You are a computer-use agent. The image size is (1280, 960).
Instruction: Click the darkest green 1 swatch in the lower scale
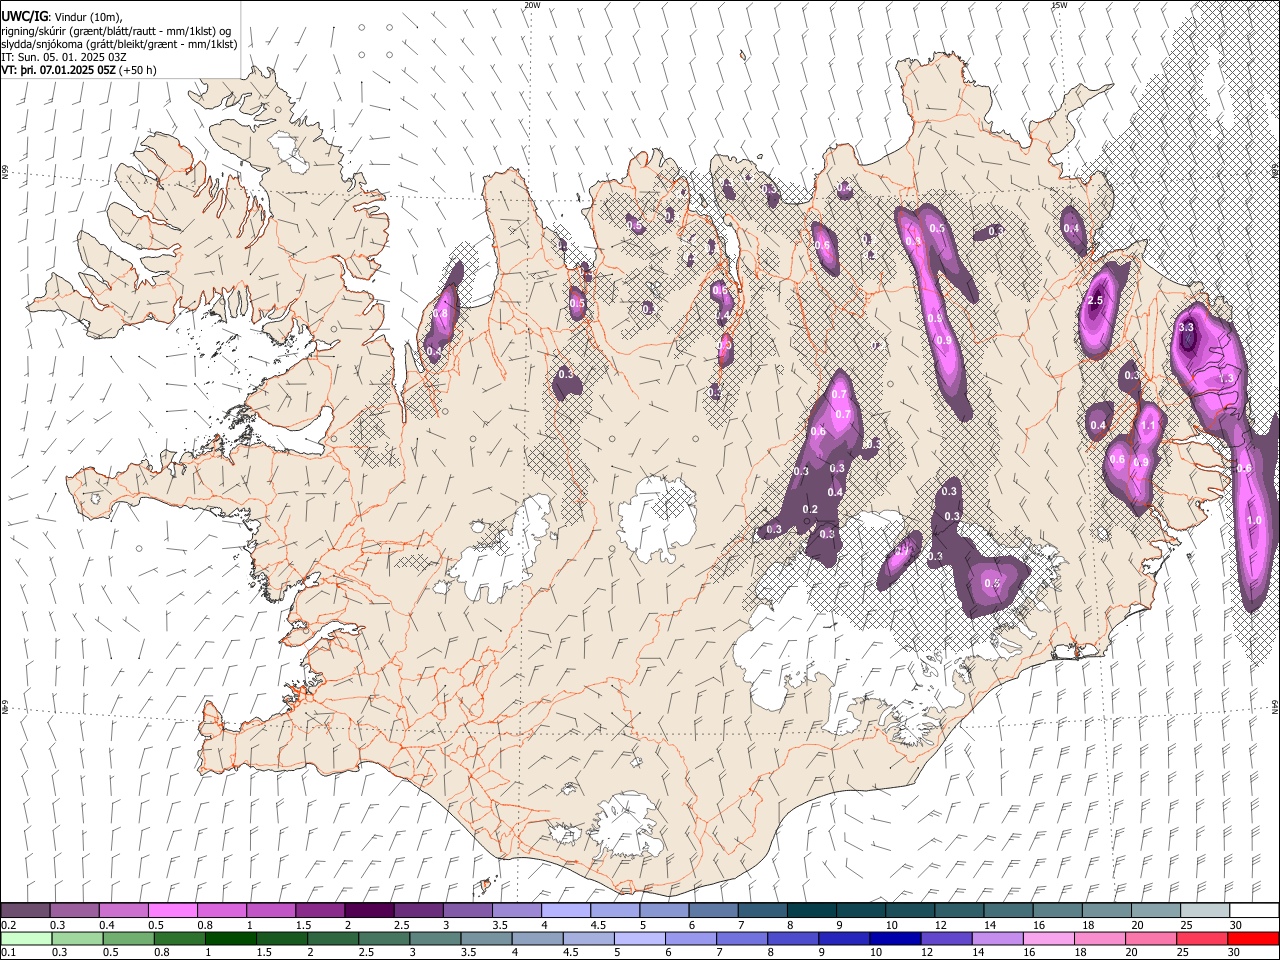[x=230, y=938]
